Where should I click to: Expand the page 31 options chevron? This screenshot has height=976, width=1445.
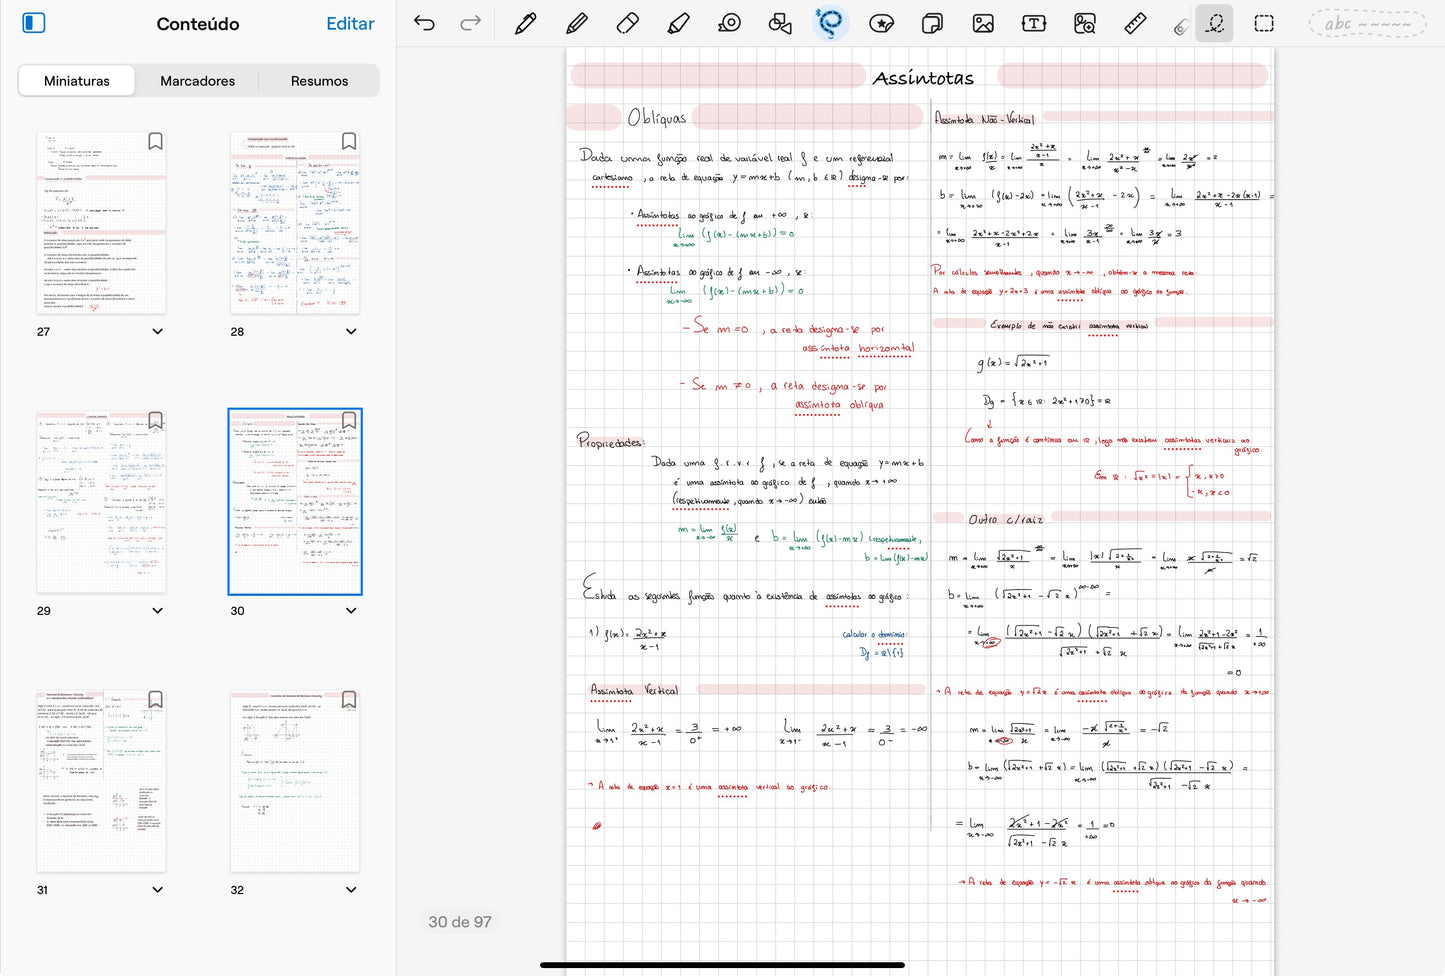coord(158,890)
